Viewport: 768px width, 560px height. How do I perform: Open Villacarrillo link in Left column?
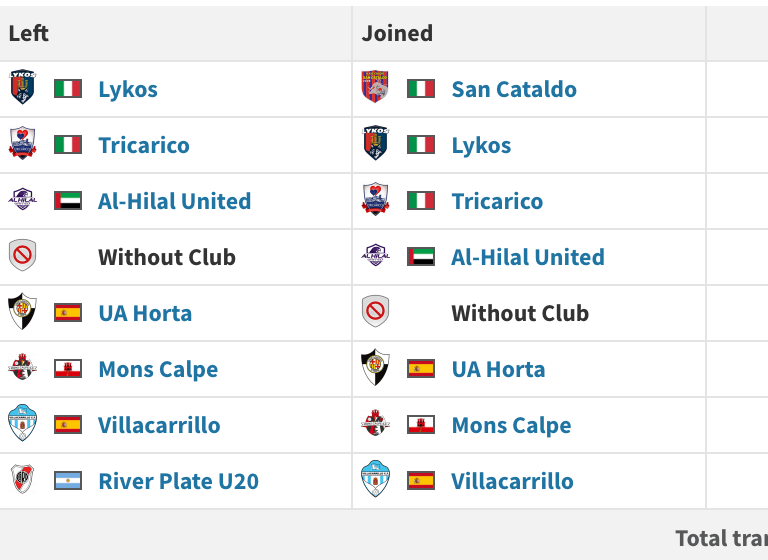(x=159, y=425)
